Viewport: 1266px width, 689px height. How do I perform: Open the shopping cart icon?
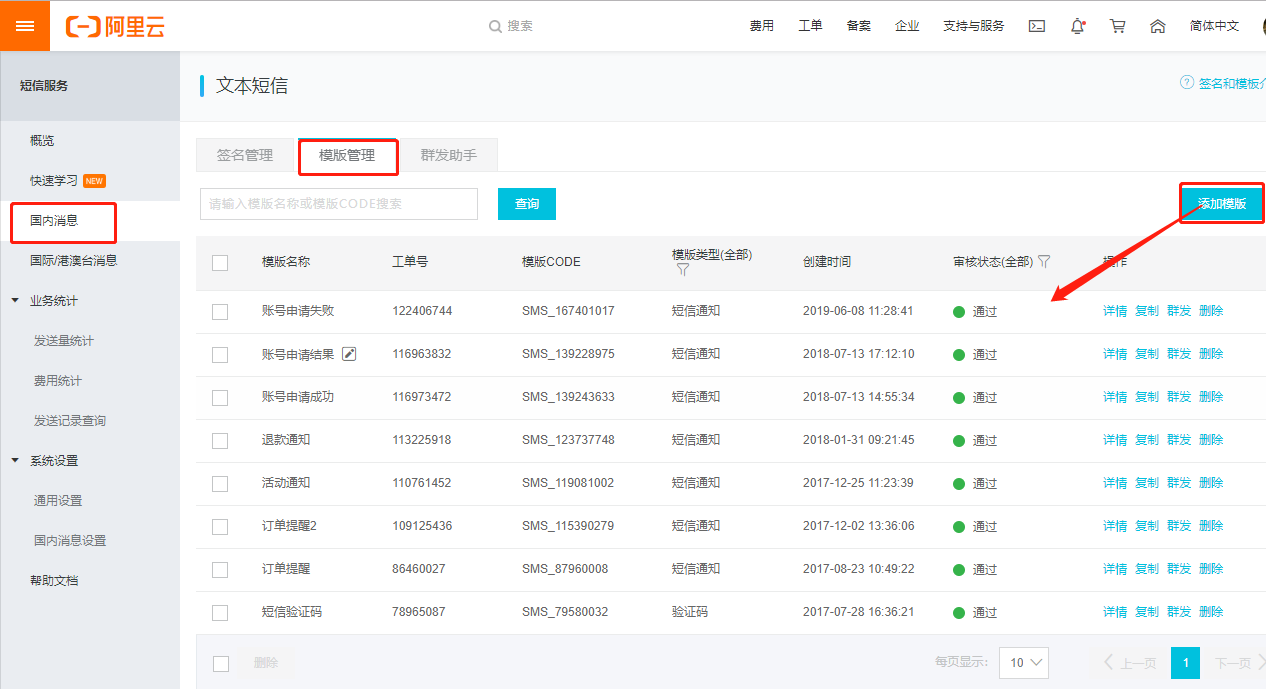[1118, 26]
